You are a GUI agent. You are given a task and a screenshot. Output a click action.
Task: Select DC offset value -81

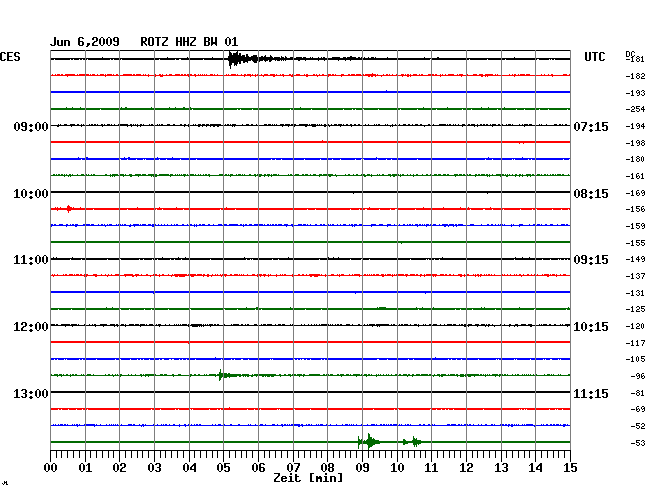[x=638, y=393]
